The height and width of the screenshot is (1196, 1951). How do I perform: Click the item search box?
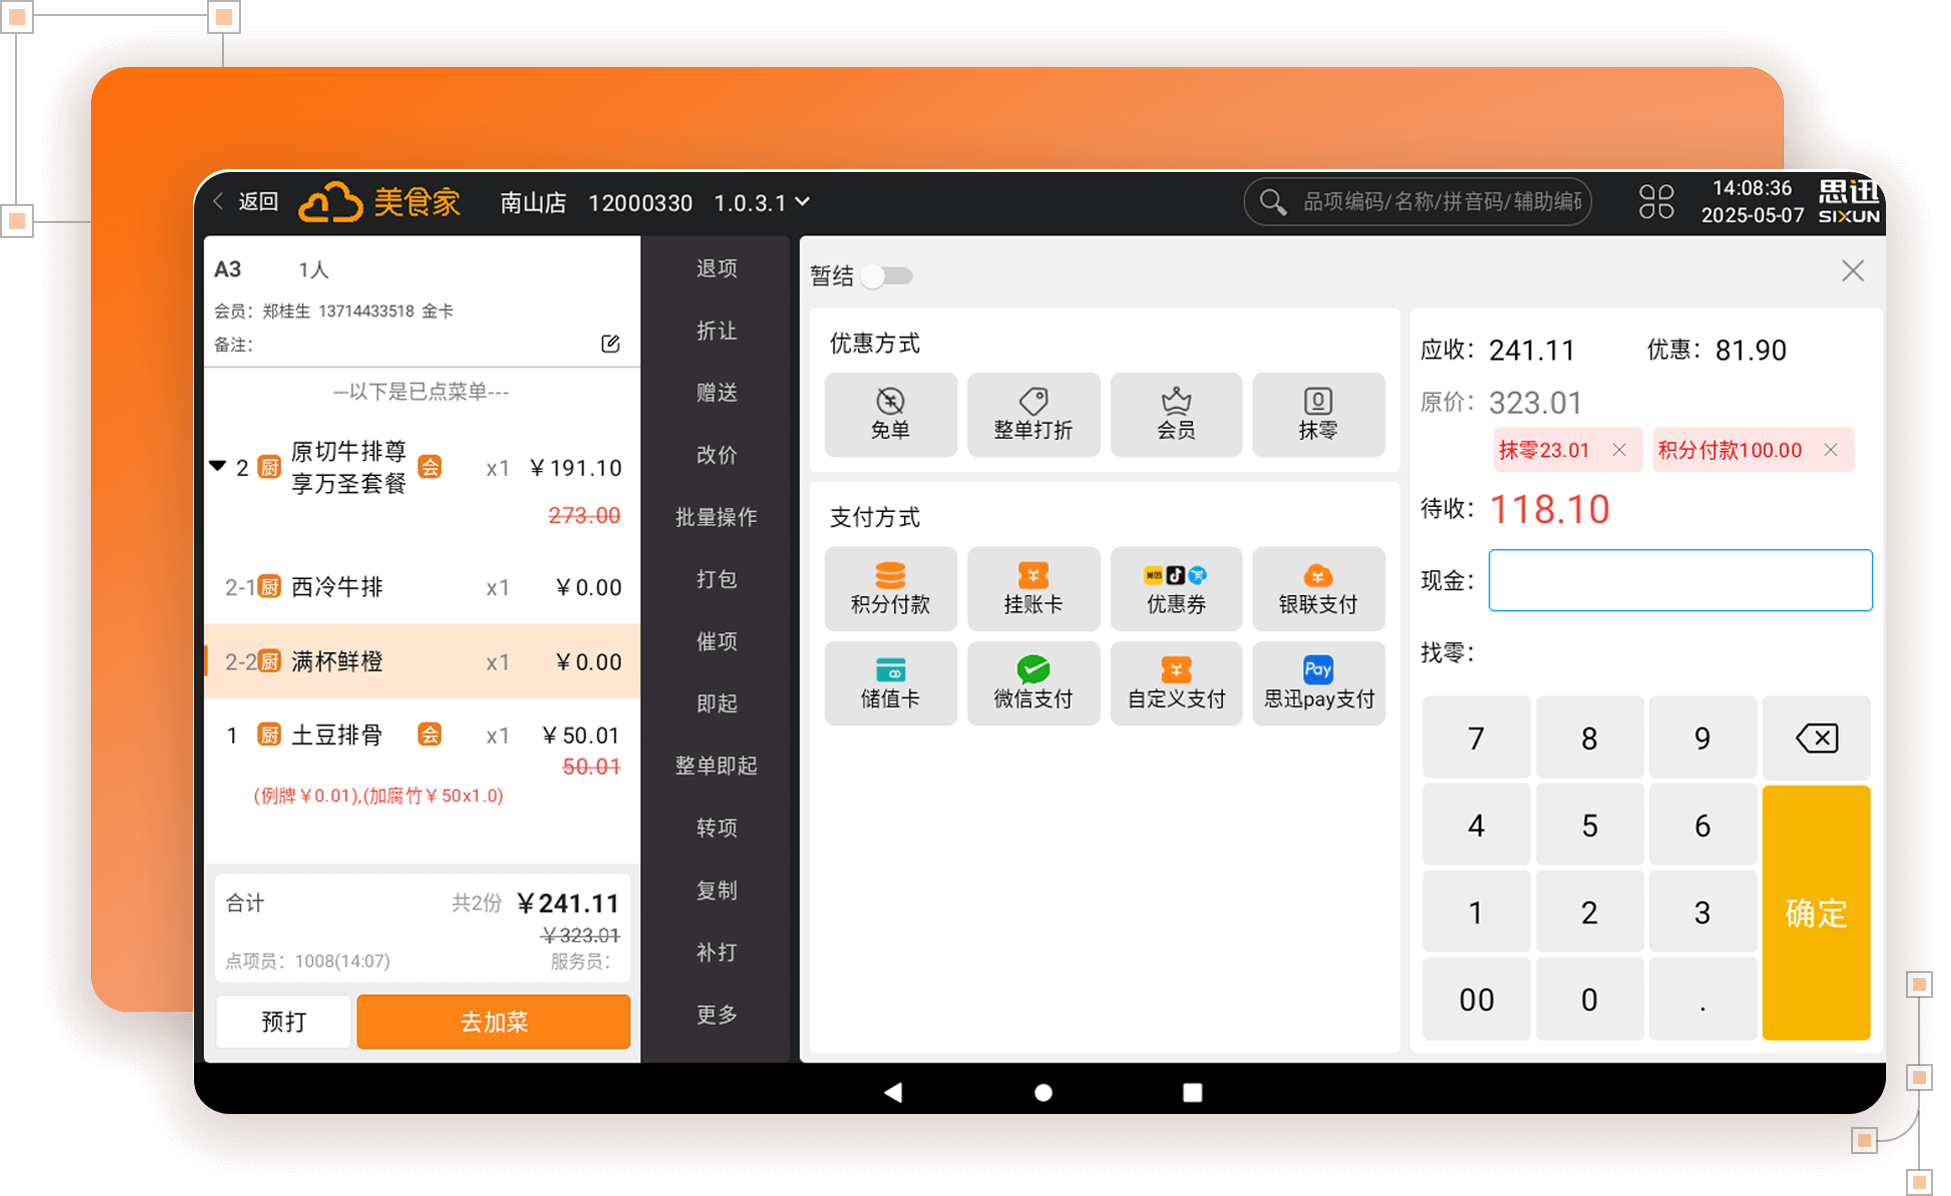tap(1417, 202)
